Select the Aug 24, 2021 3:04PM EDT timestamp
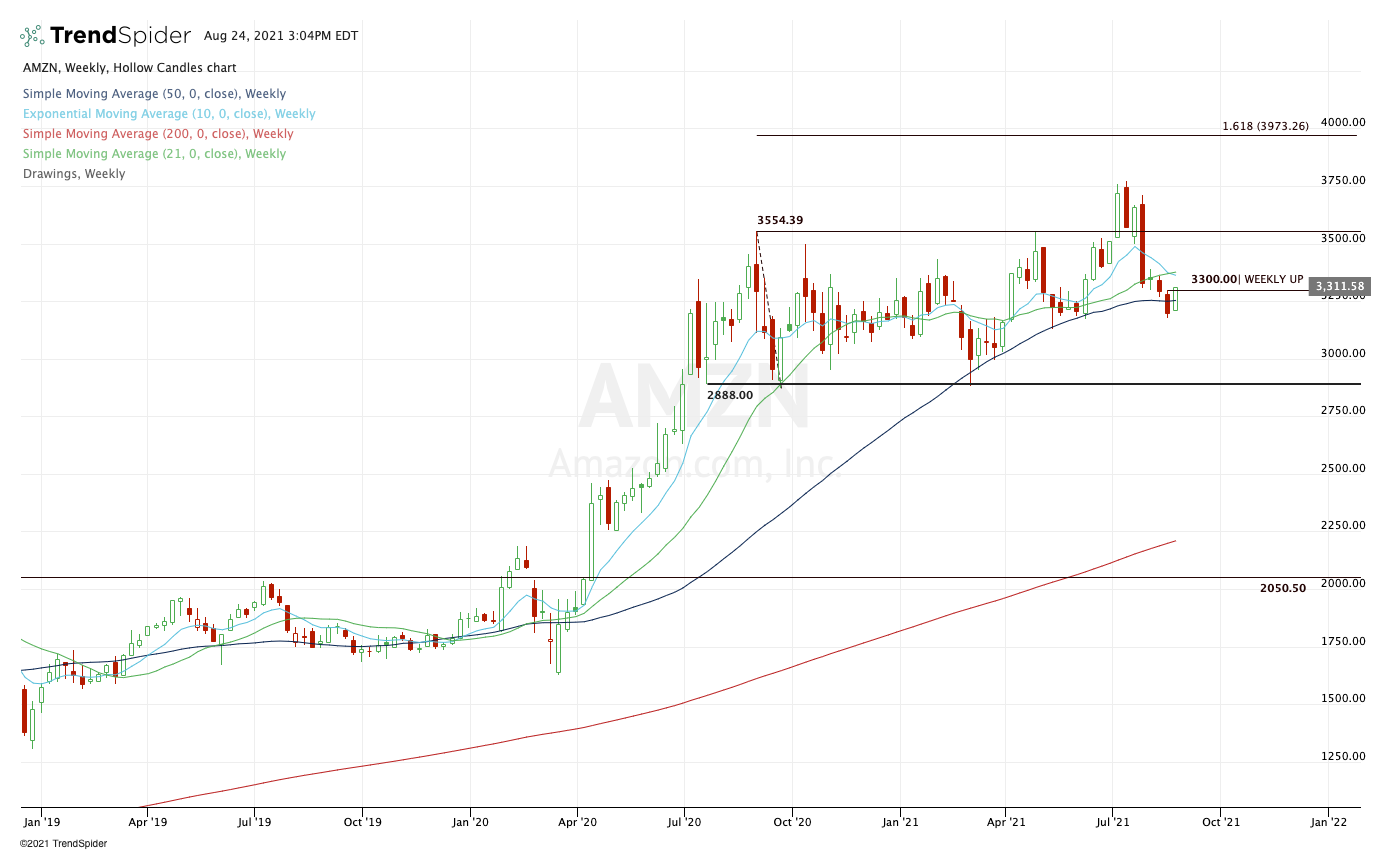Viewport: 1391px width, 853px height. [x=281, y=36]
